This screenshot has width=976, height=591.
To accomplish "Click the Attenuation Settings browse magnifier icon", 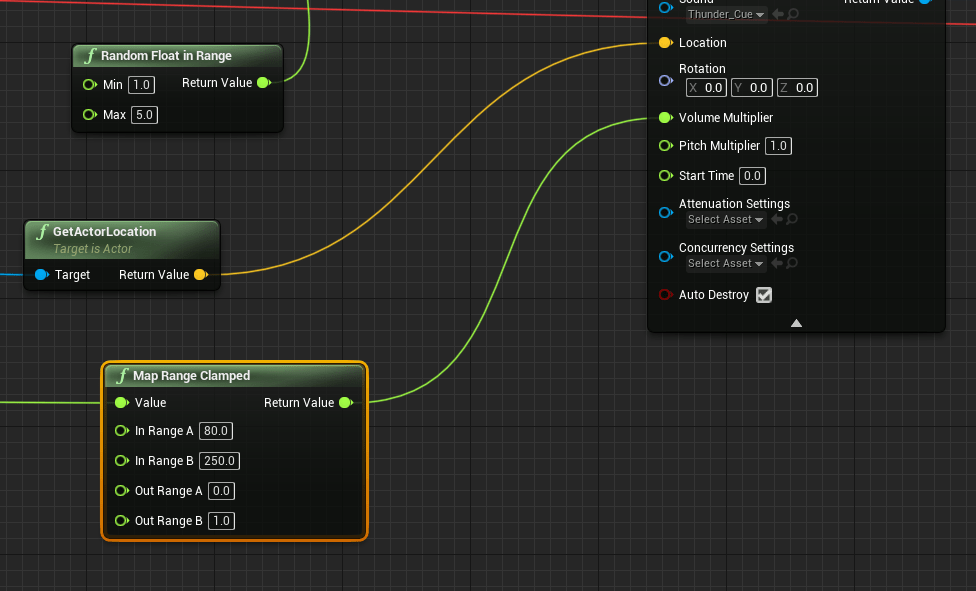I will click(792, 219).
